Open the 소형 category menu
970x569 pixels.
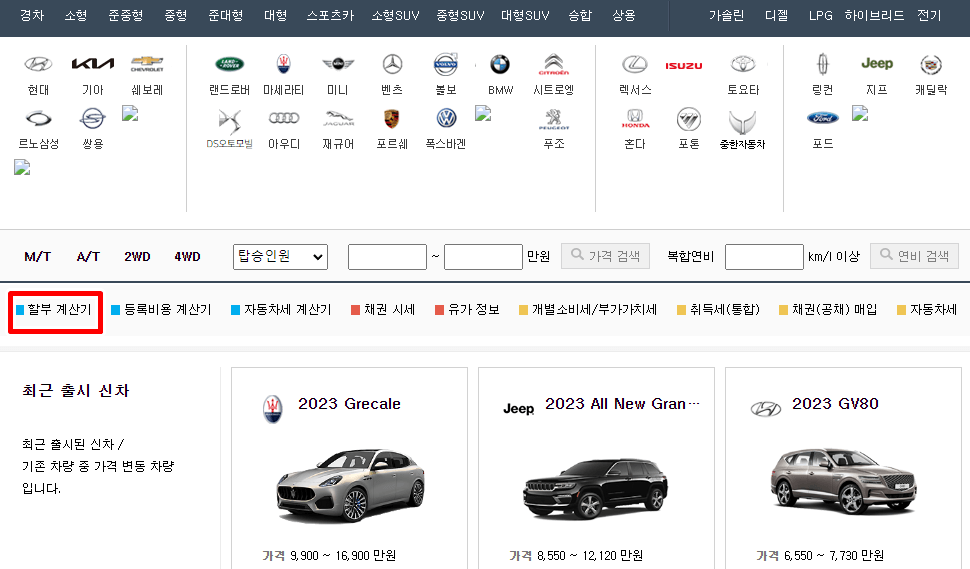point(76,15)
